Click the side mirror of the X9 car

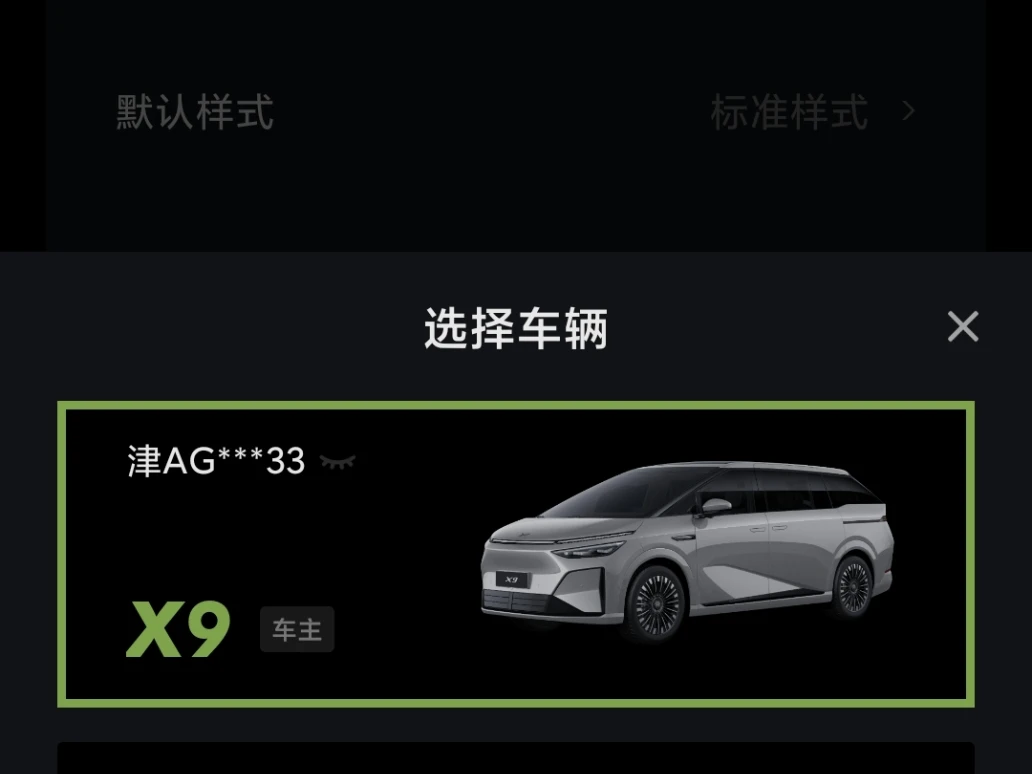[x=715, y=506]
